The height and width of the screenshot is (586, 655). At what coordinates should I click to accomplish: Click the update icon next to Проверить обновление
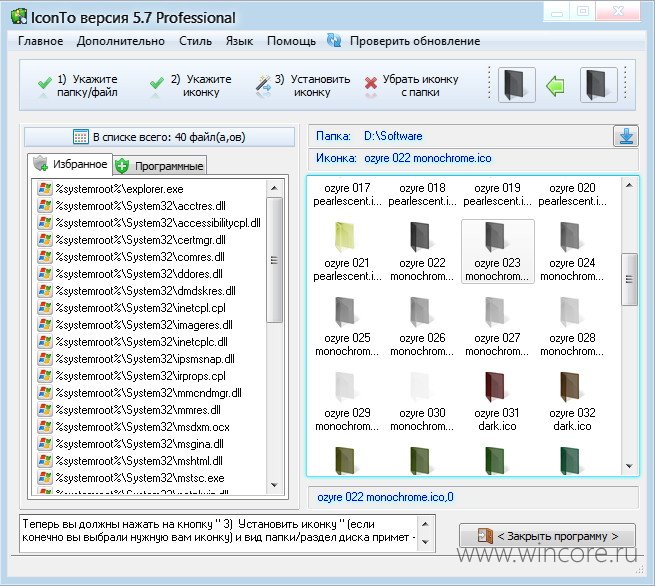[334, 40]
